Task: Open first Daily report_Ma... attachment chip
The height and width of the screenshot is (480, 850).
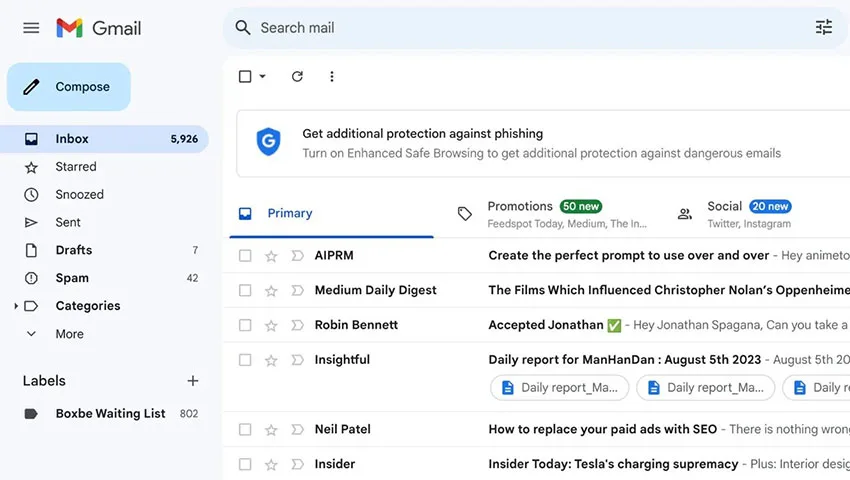Action: click(x=559, y=388)
